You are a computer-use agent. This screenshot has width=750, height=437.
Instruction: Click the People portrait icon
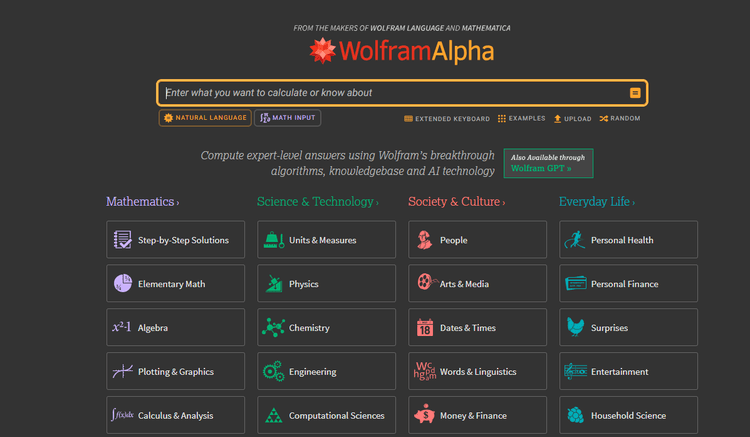(424, 240)
